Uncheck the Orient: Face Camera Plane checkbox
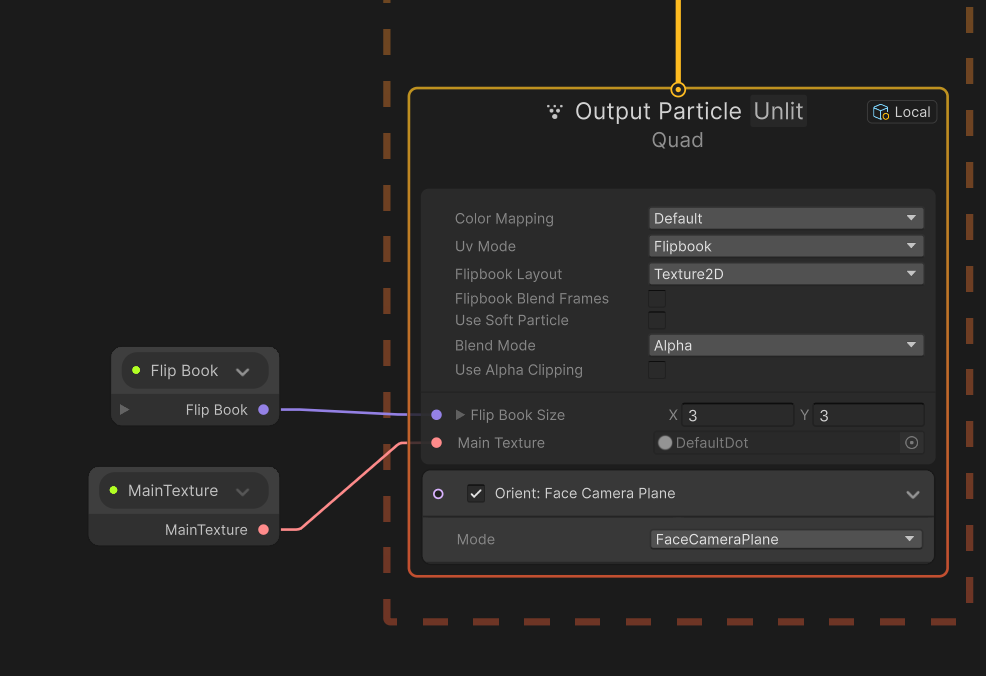This screenshot has height=676, width=986. 476,493
